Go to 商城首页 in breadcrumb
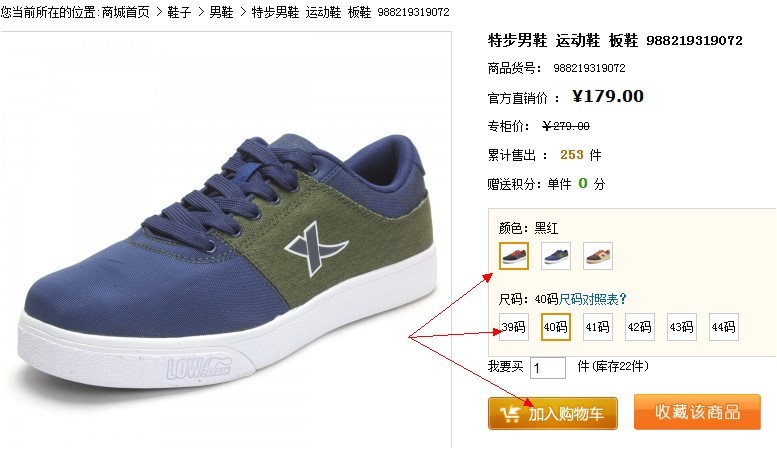777x449 pixels. click(x=125, y=12)
